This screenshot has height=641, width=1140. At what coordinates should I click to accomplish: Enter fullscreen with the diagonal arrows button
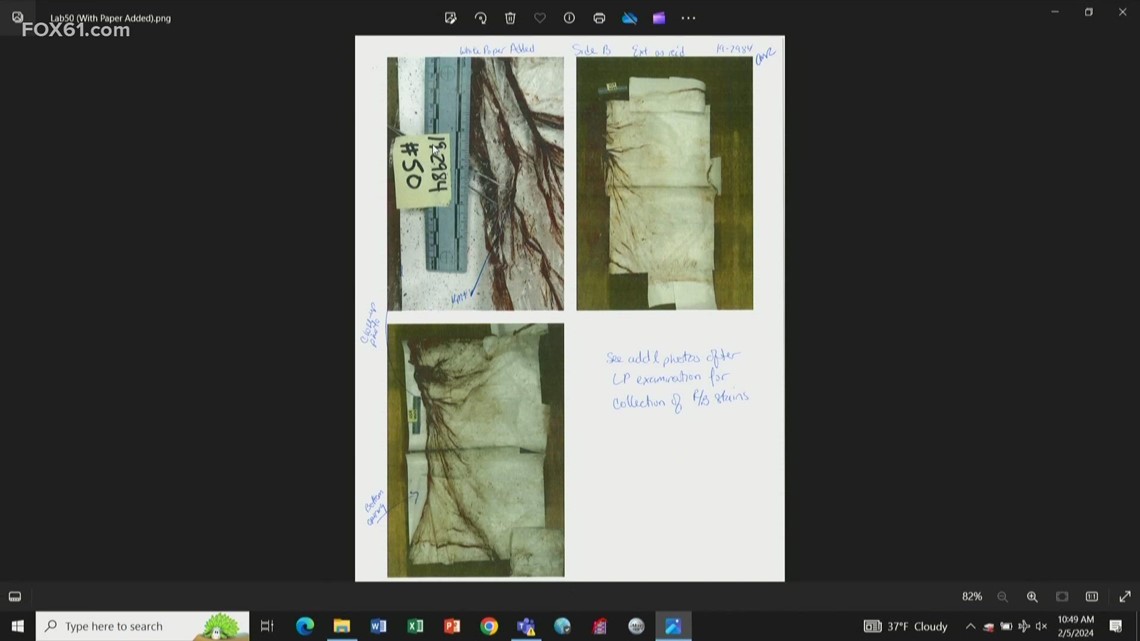1126,596
